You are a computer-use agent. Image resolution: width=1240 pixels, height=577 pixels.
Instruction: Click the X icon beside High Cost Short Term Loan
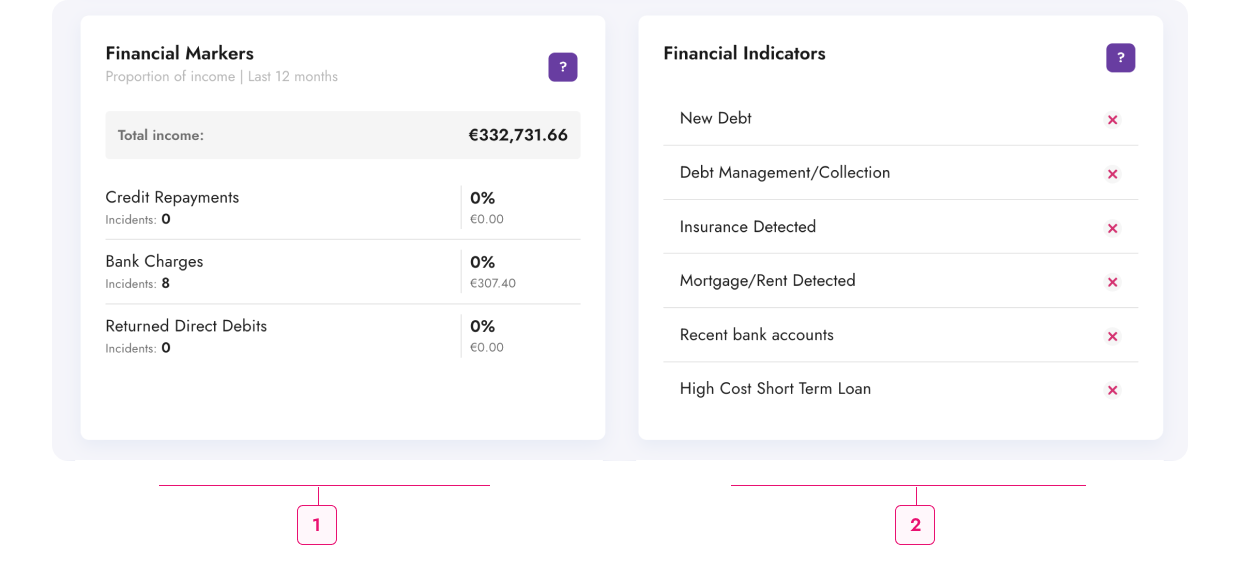click(1112, 390)
